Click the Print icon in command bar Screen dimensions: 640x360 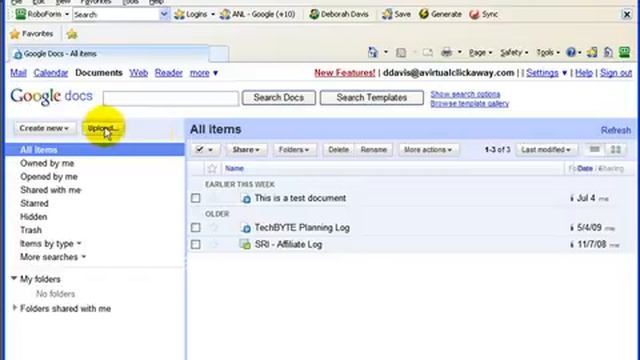[x=447, y=52]
